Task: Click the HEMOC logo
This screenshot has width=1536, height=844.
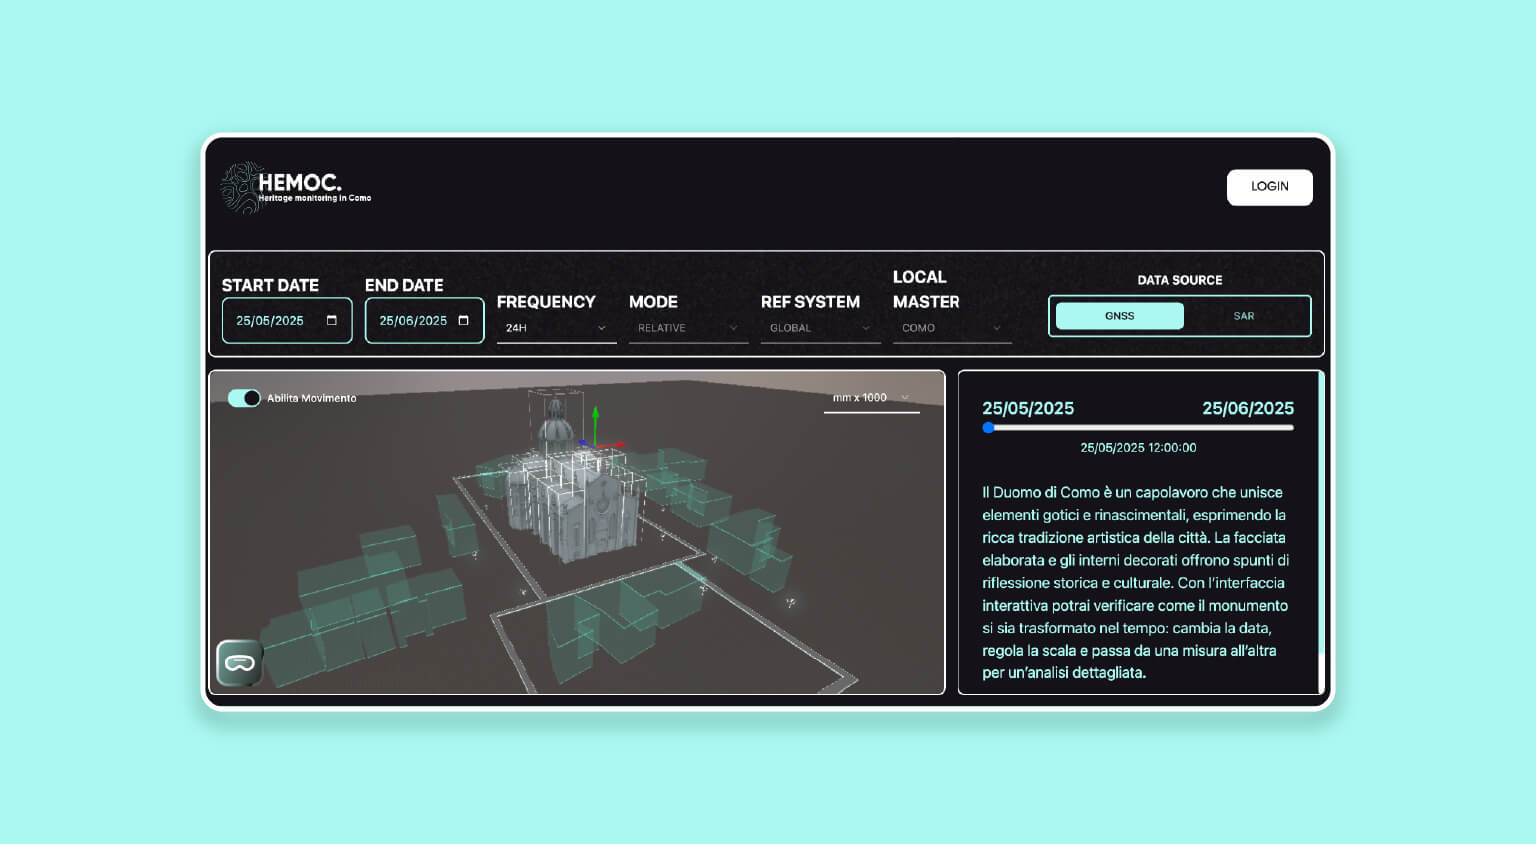Action: click(x=296, y=188)
